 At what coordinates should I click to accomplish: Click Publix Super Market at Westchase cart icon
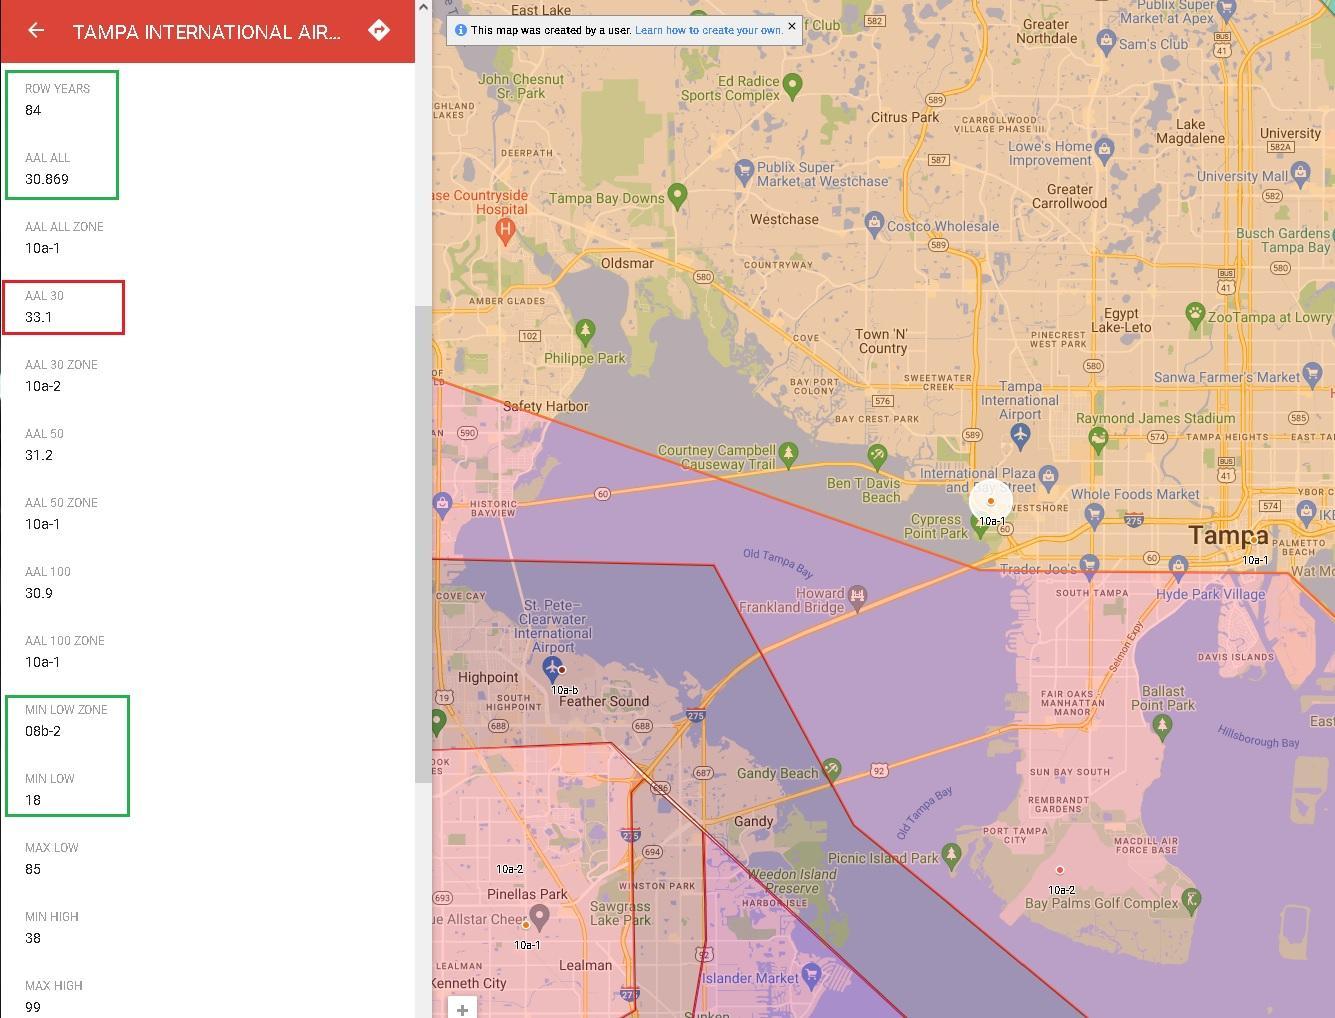[743, 171]
